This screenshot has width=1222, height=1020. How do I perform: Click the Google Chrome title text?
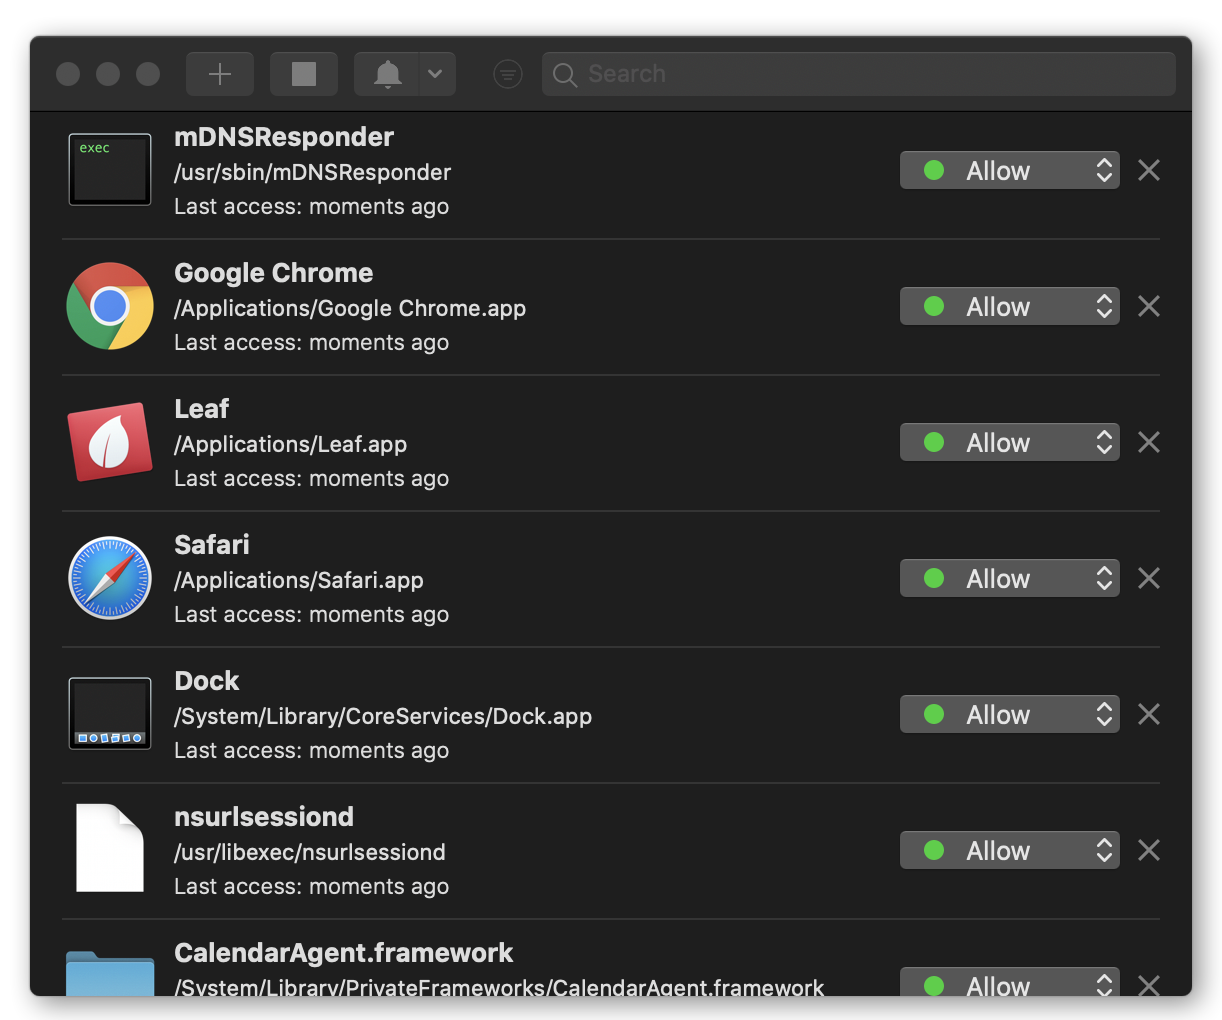tap(273, 273)
